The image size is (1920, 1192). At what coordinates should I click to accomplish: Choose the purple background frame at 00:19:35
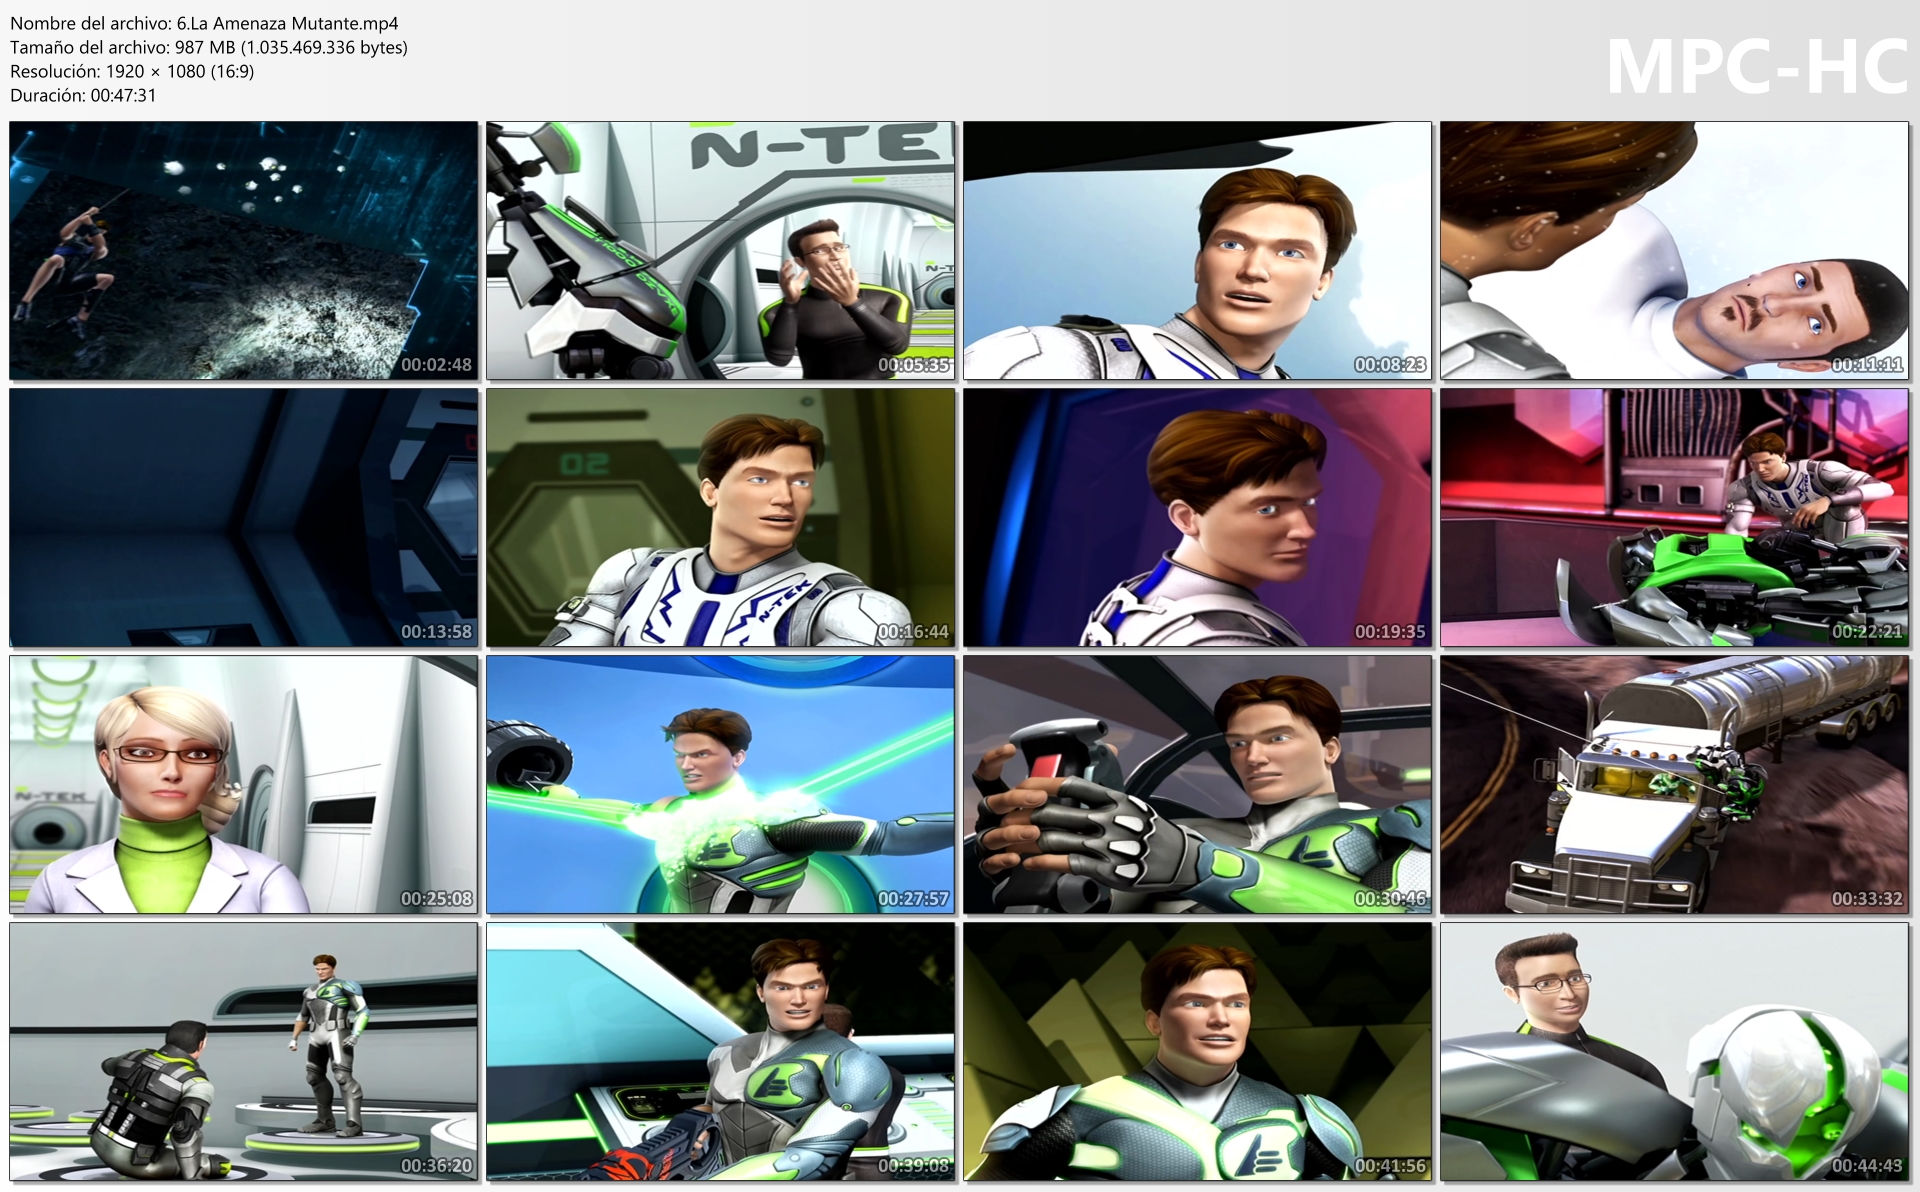pos(1197,518)
